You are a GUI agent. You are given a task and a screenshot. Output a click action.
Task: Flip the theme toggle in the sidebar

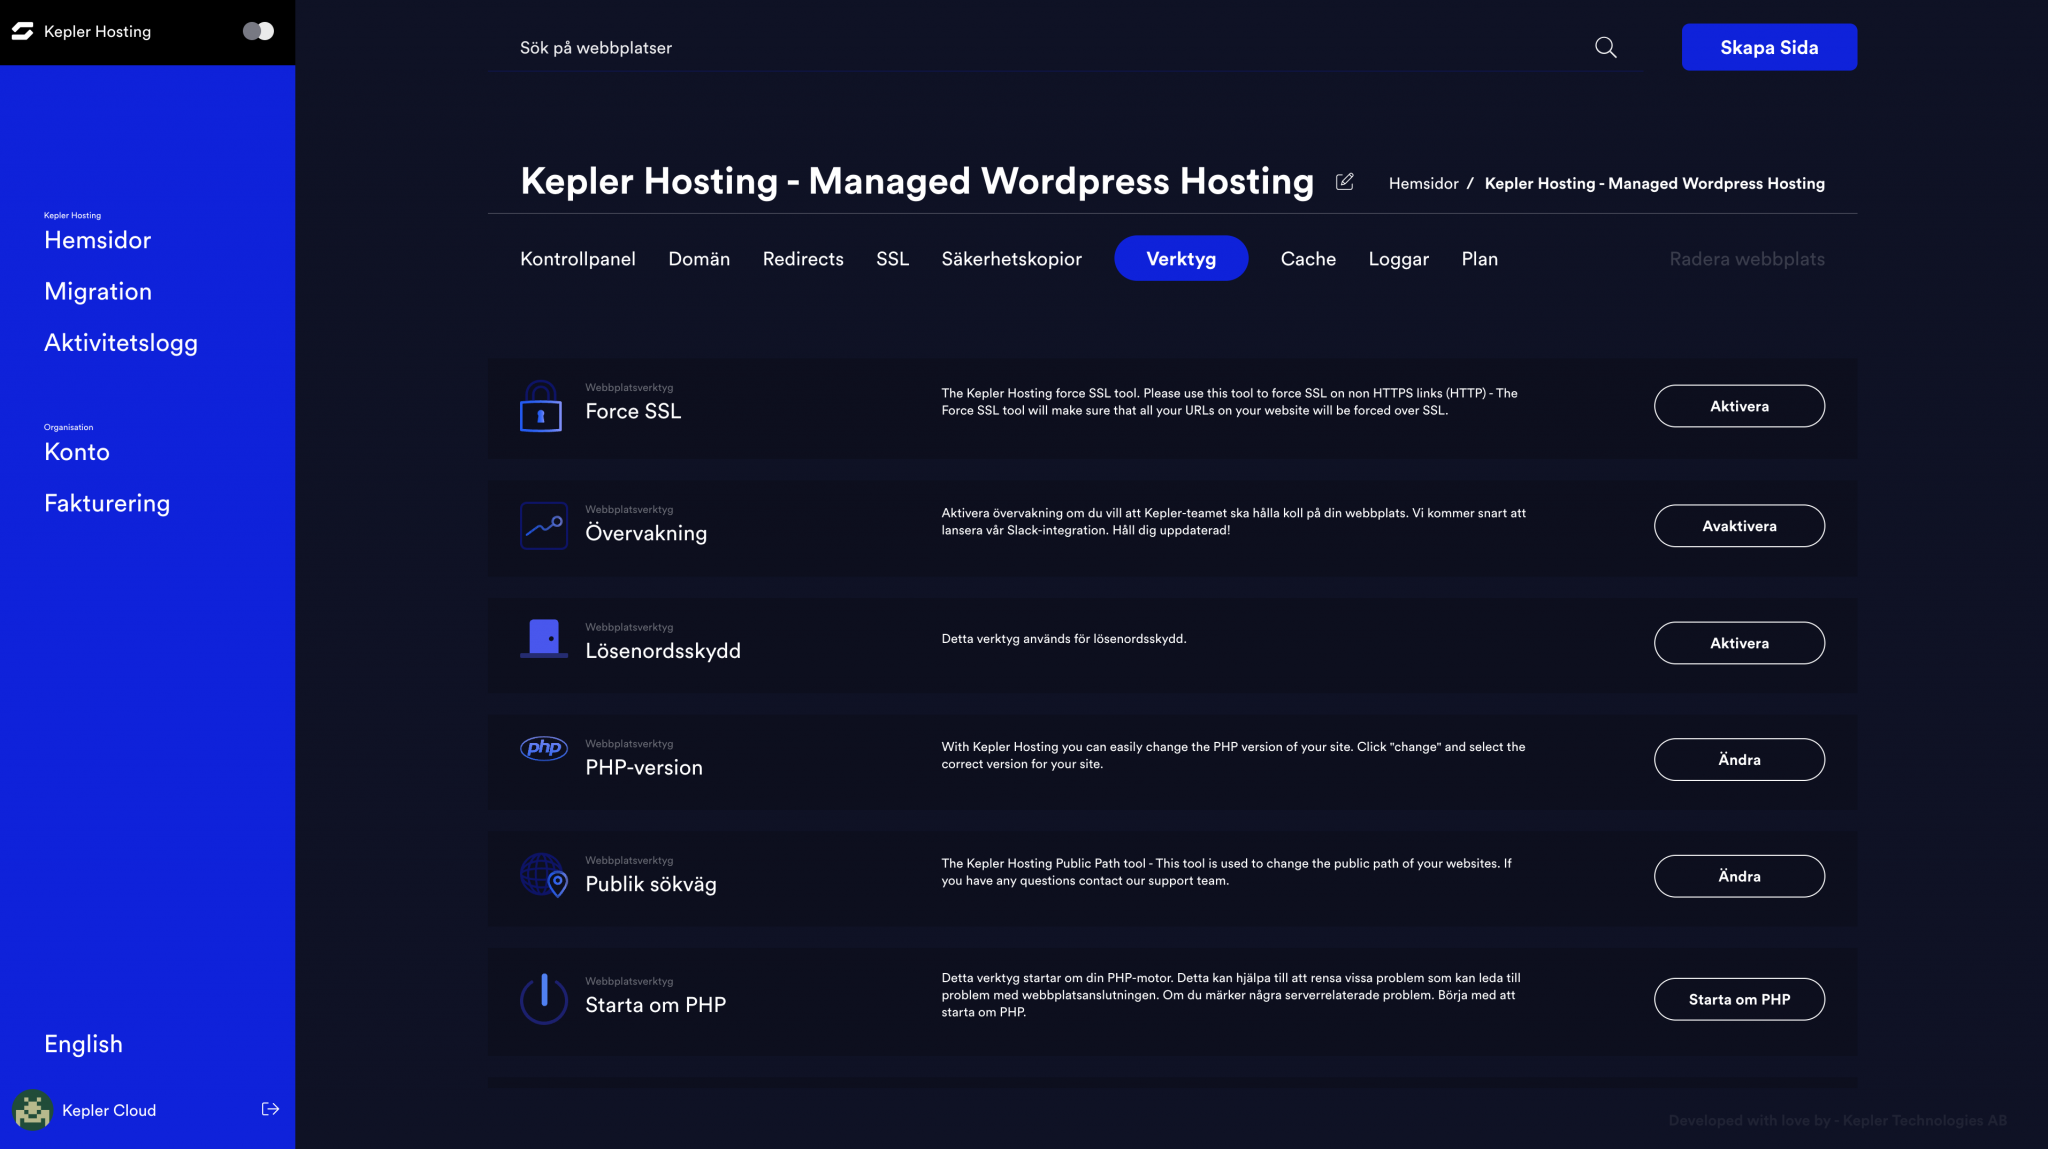coord(257,31)
